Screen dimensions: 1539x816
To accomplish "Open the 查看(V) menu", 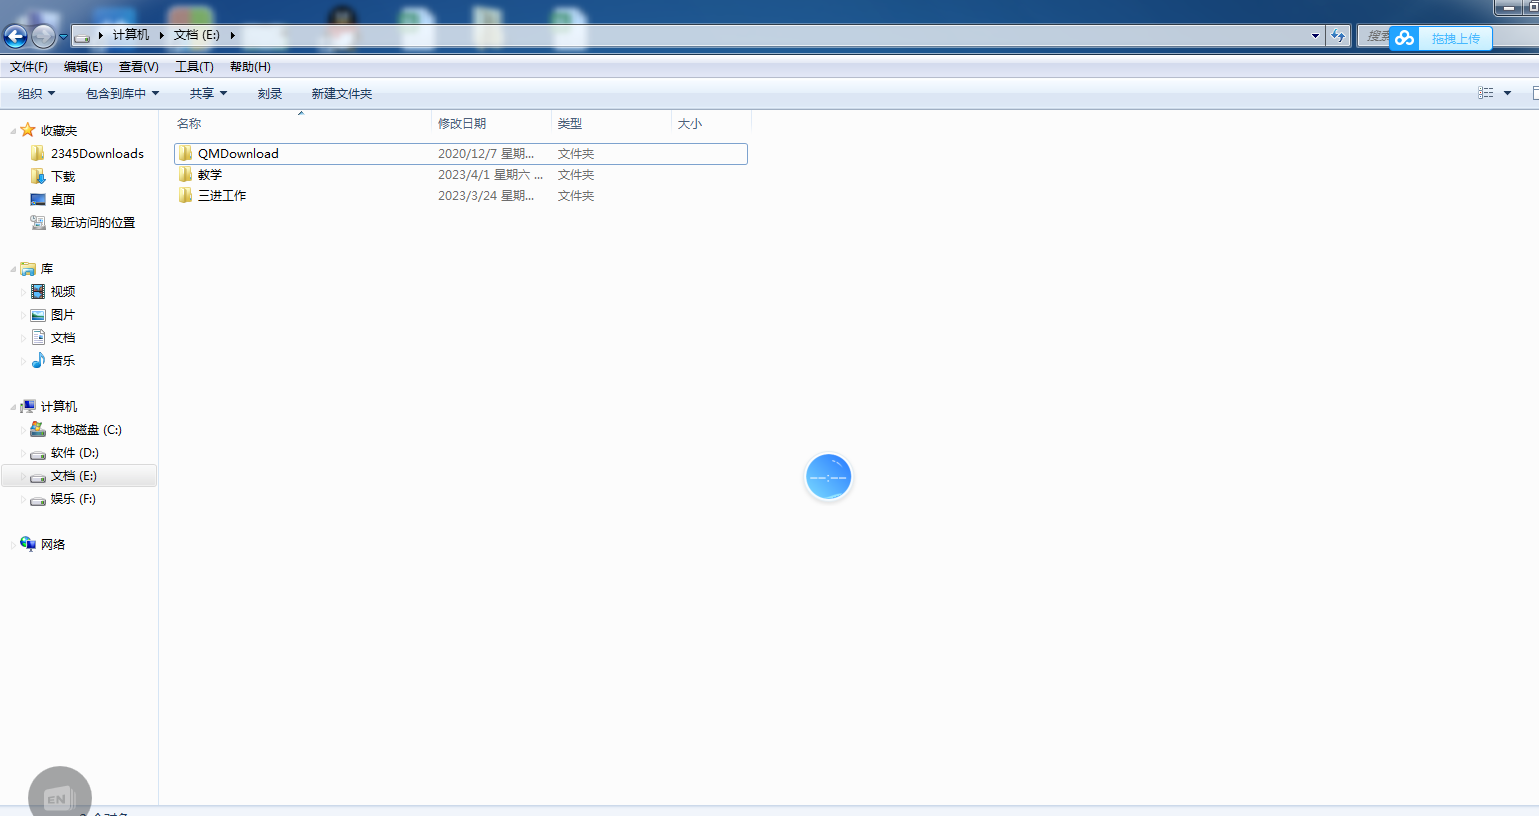I will coord(138,66).
